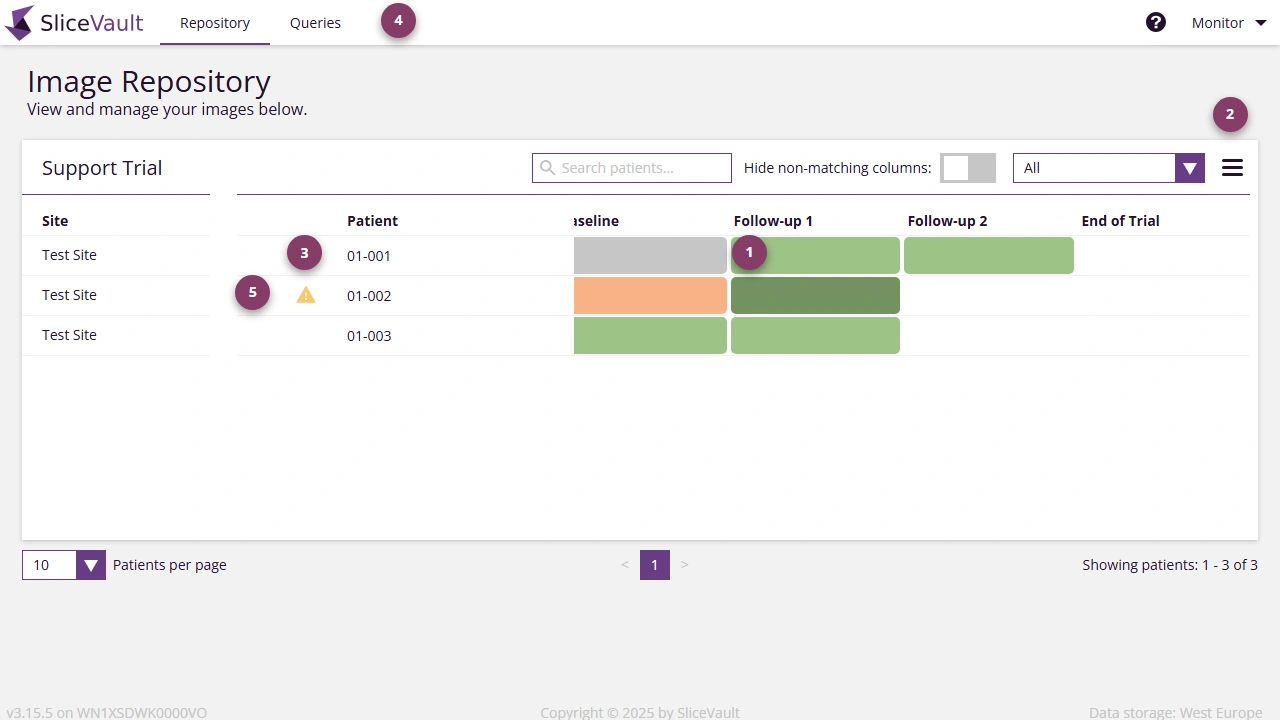Click the numbered badge 4 beside Queries
1280x720 pixels.
[398, 19]
